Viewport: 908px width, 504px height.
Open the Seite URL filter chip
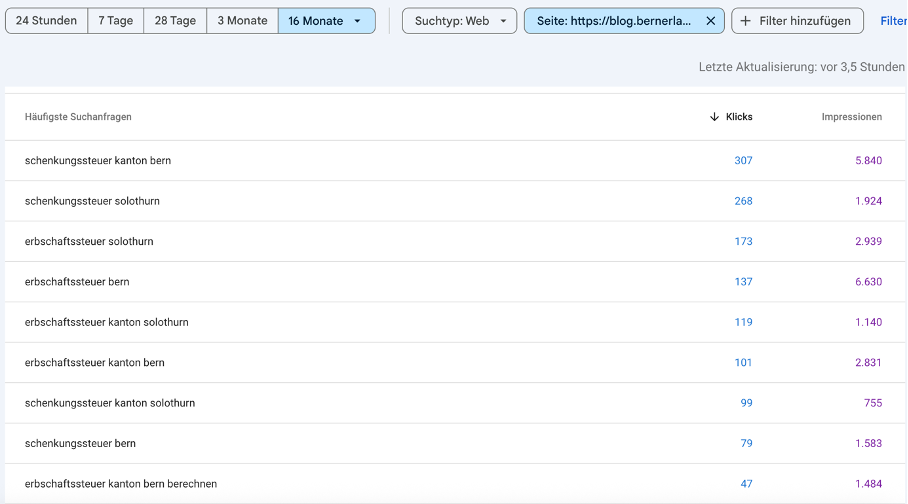(x=613, y=21)
